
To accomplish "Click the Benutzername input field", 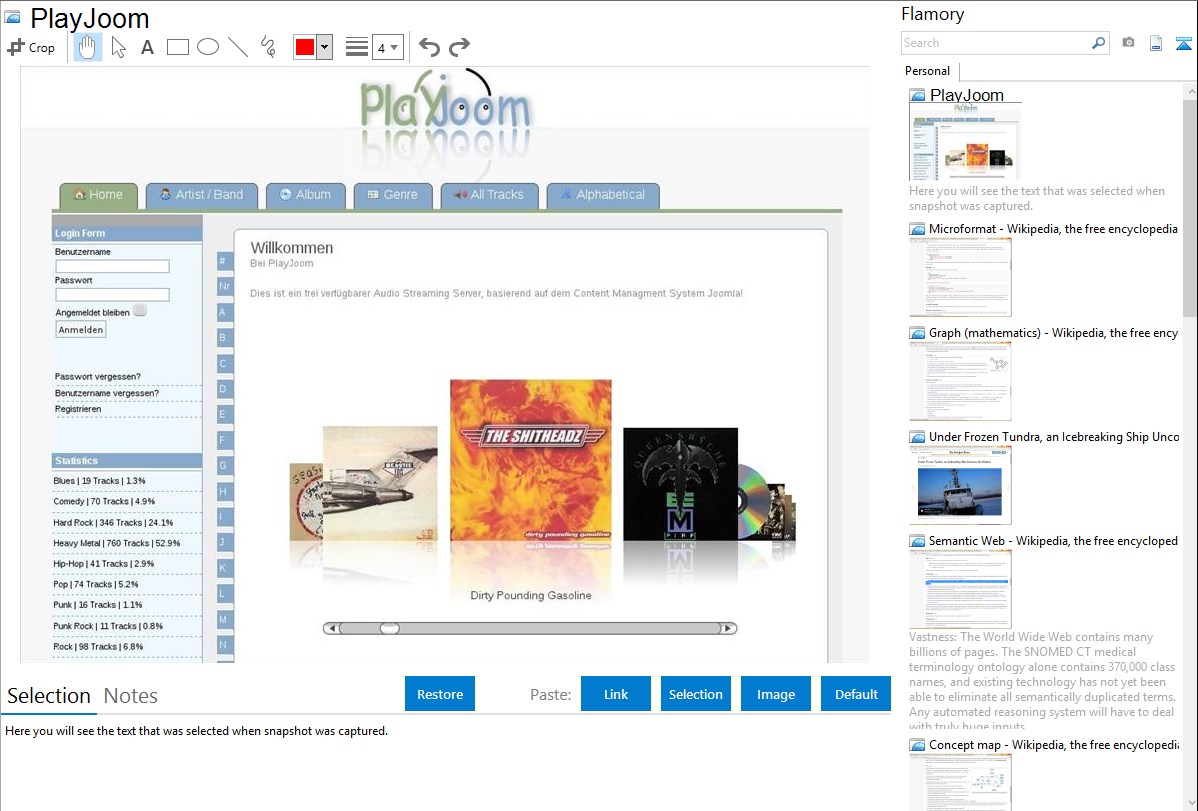I will pos(112,266).
